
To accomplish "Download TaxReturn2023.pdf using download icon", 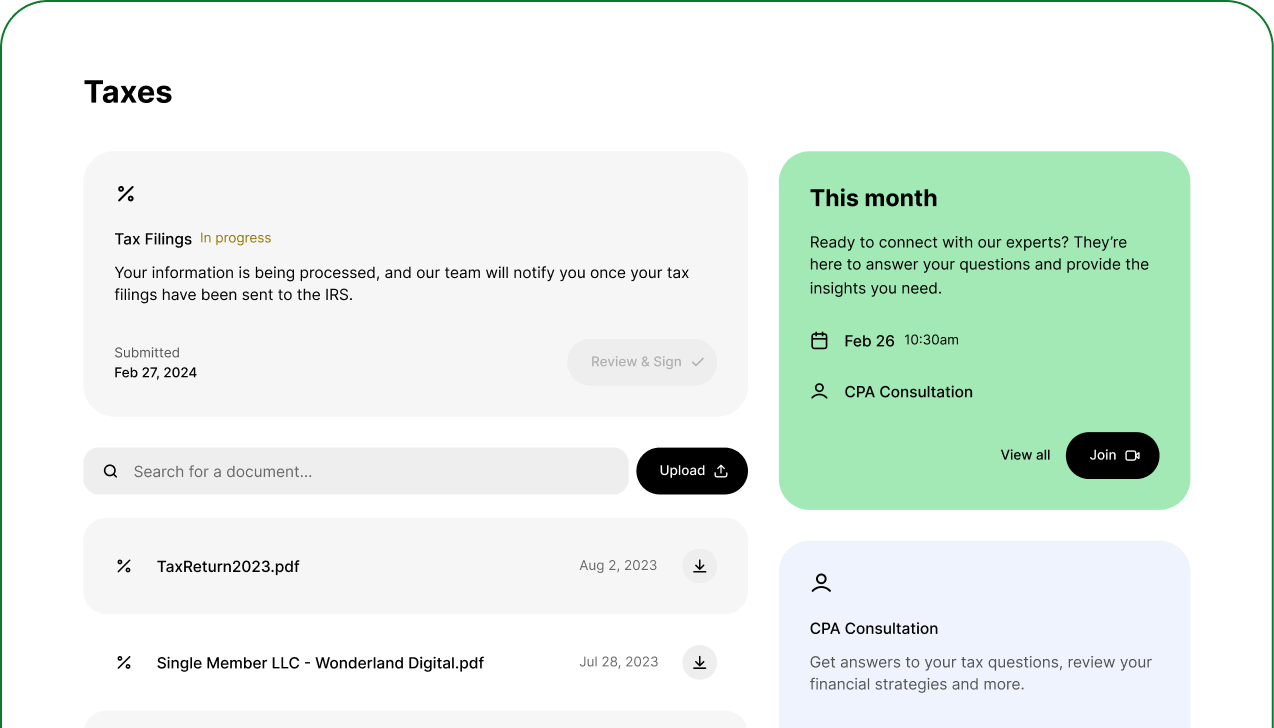I will tap(700, 566).
